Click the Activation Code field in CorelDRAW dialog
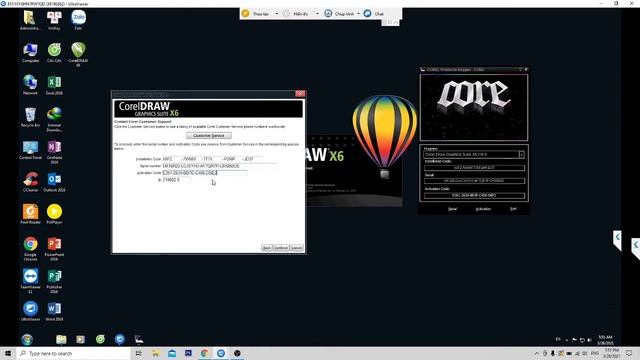The height and width of the screenshot is (360, 640). tap(204, 173)
